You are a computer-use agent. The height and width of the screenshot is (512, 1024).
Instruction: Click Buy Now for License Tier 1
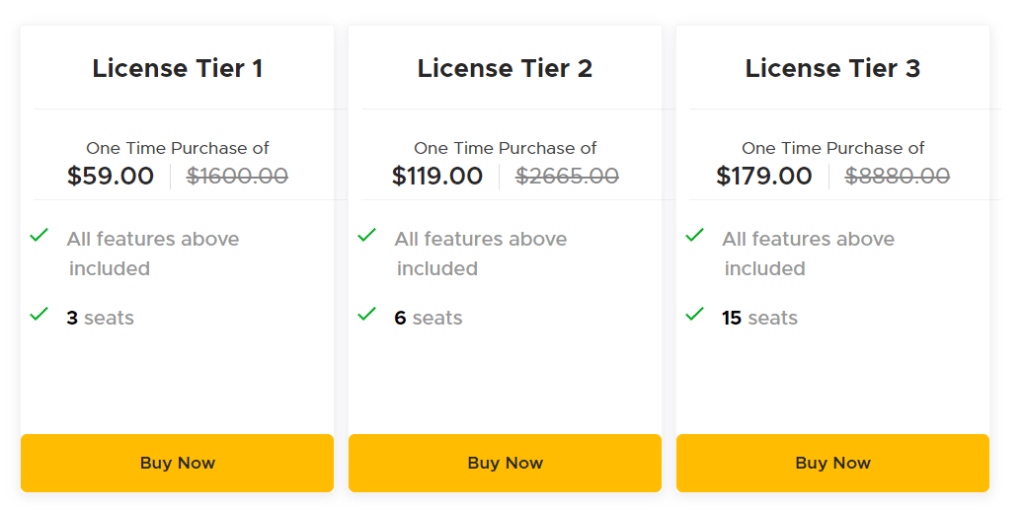point(177,463)
